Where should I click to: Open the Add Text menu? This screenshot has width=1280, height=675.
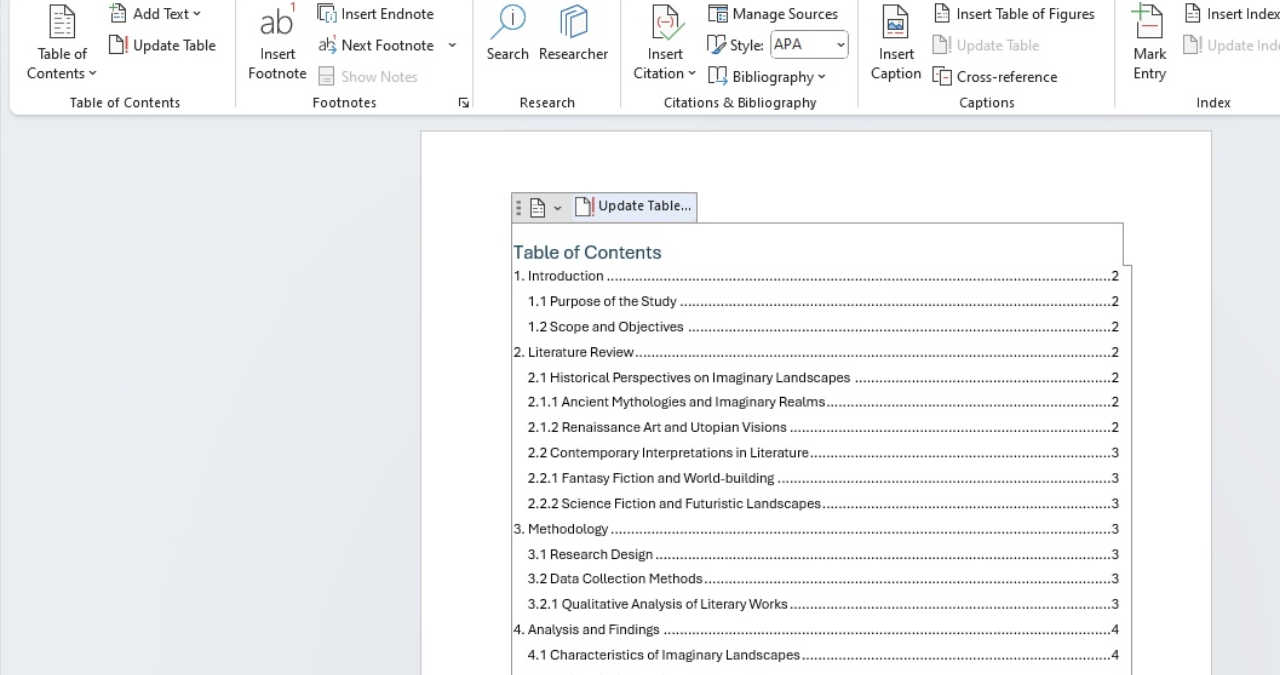tap(157, 13)
